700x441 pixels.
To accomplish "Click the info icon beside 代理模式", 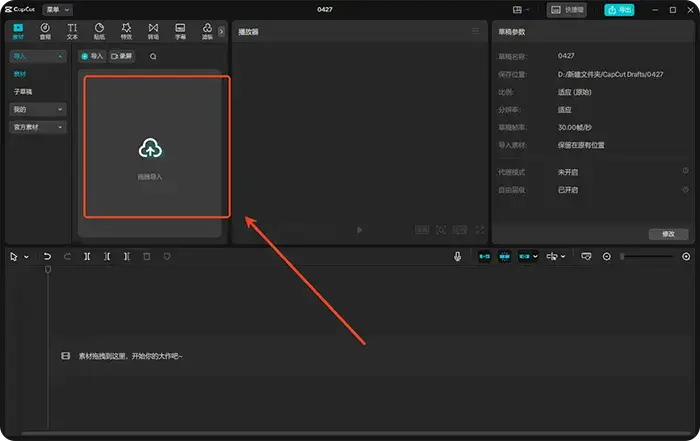I will [685, 171].
